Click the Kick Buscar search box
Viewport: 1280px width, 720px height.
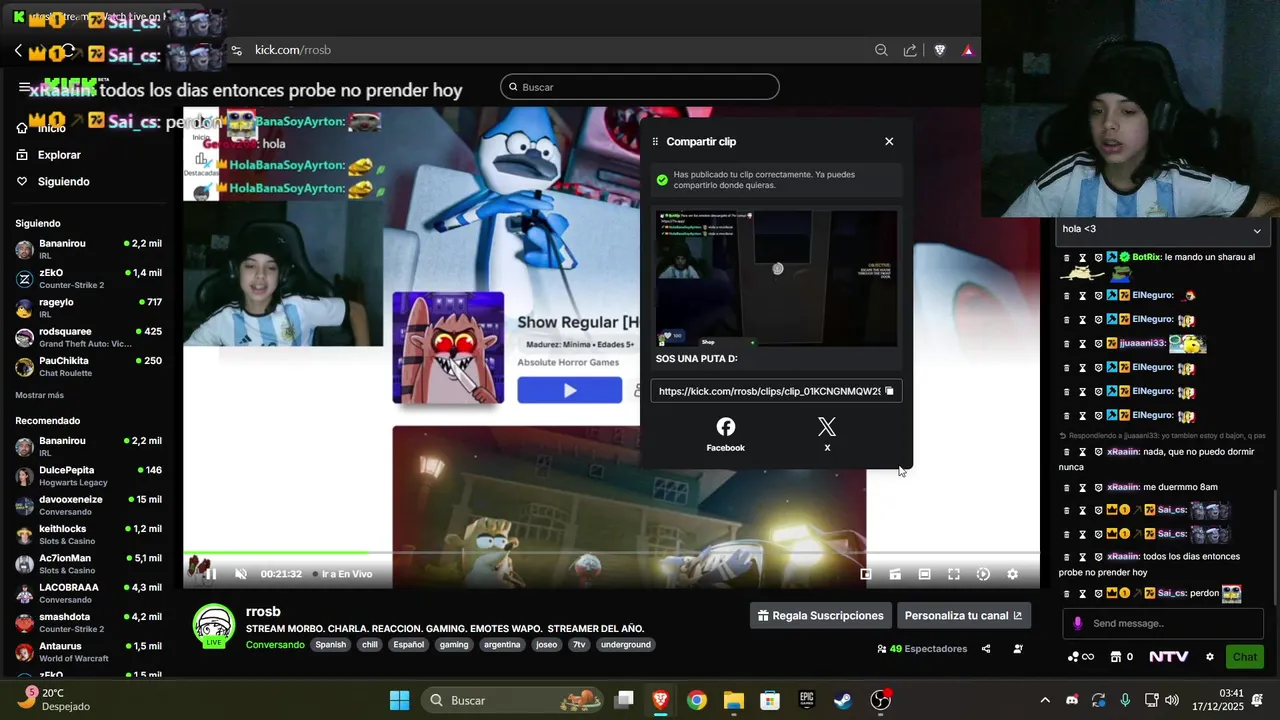pos(640,87)
